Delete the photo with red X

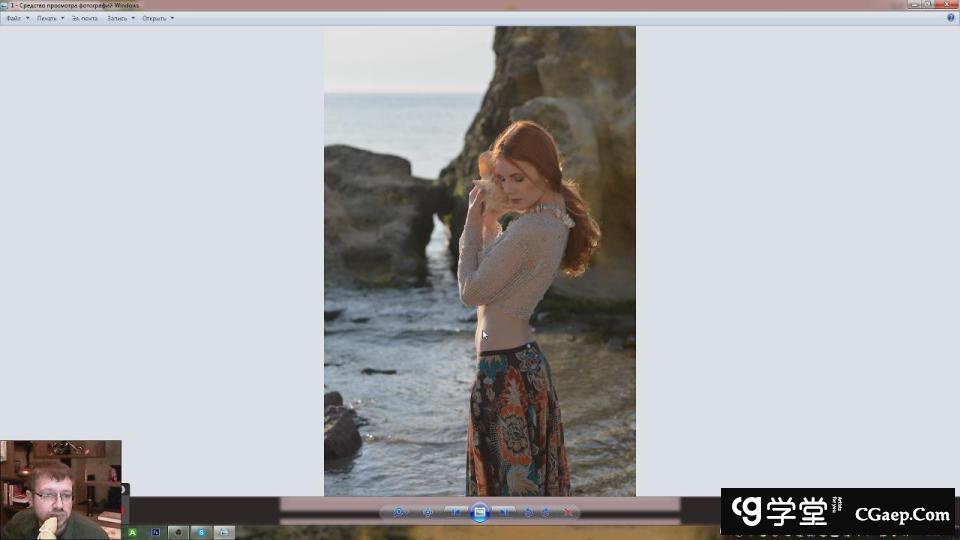[568, 512]
